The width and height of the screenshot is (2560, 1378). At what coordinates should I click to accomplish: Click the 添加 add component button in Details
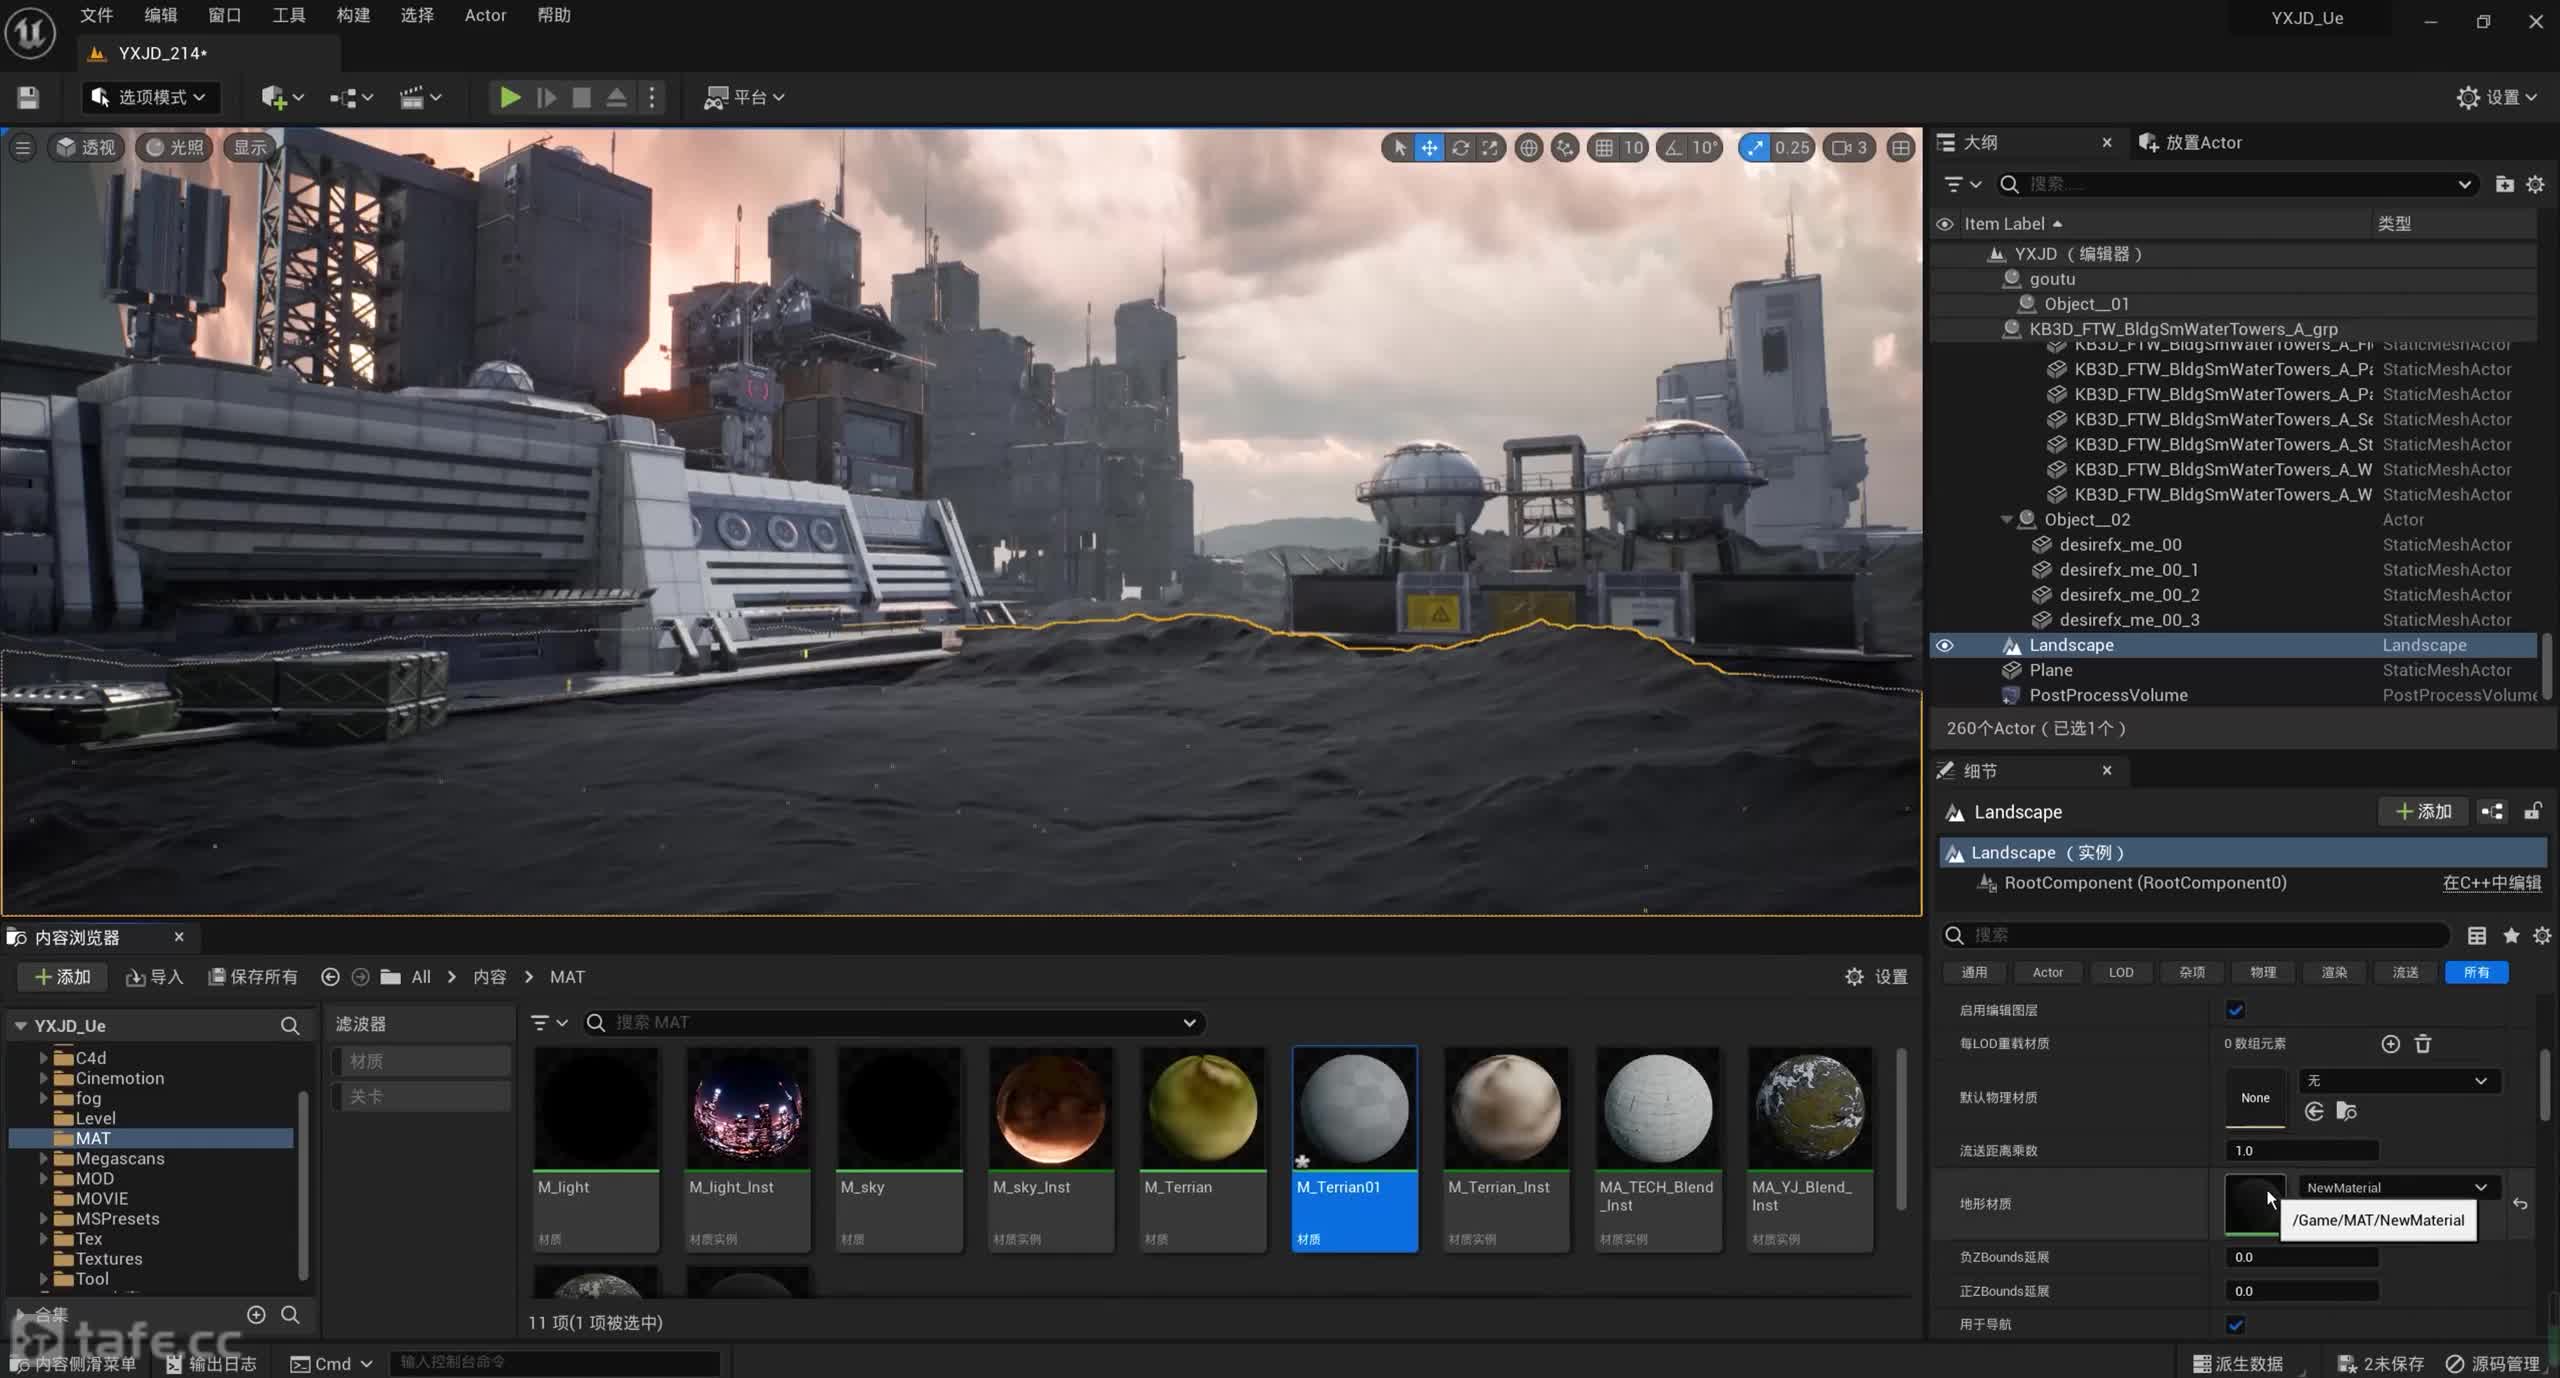2424,812
